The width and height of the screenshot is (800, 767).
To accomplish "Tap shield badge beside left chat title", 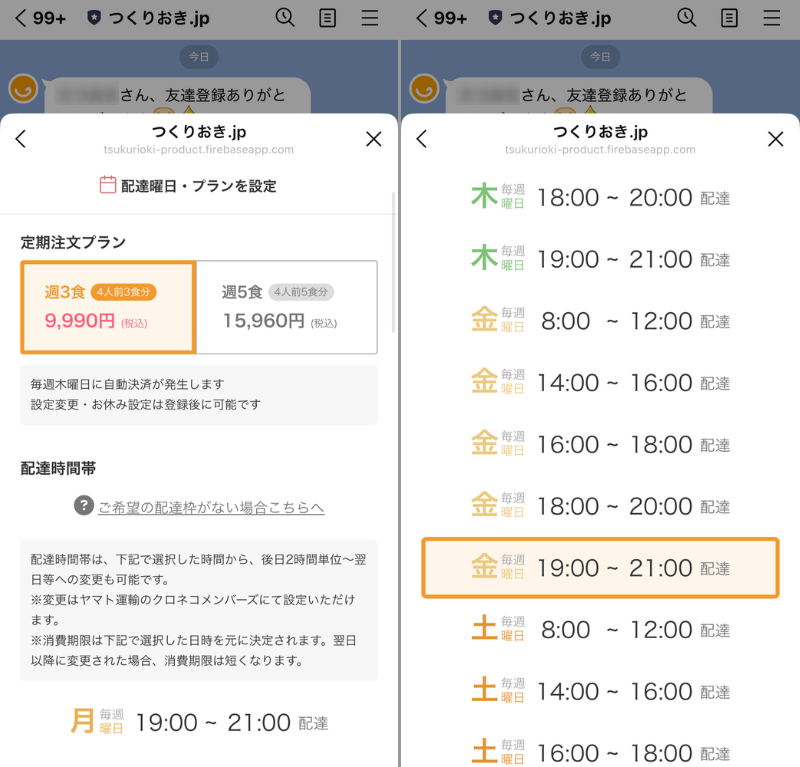I will pos(94,18).
